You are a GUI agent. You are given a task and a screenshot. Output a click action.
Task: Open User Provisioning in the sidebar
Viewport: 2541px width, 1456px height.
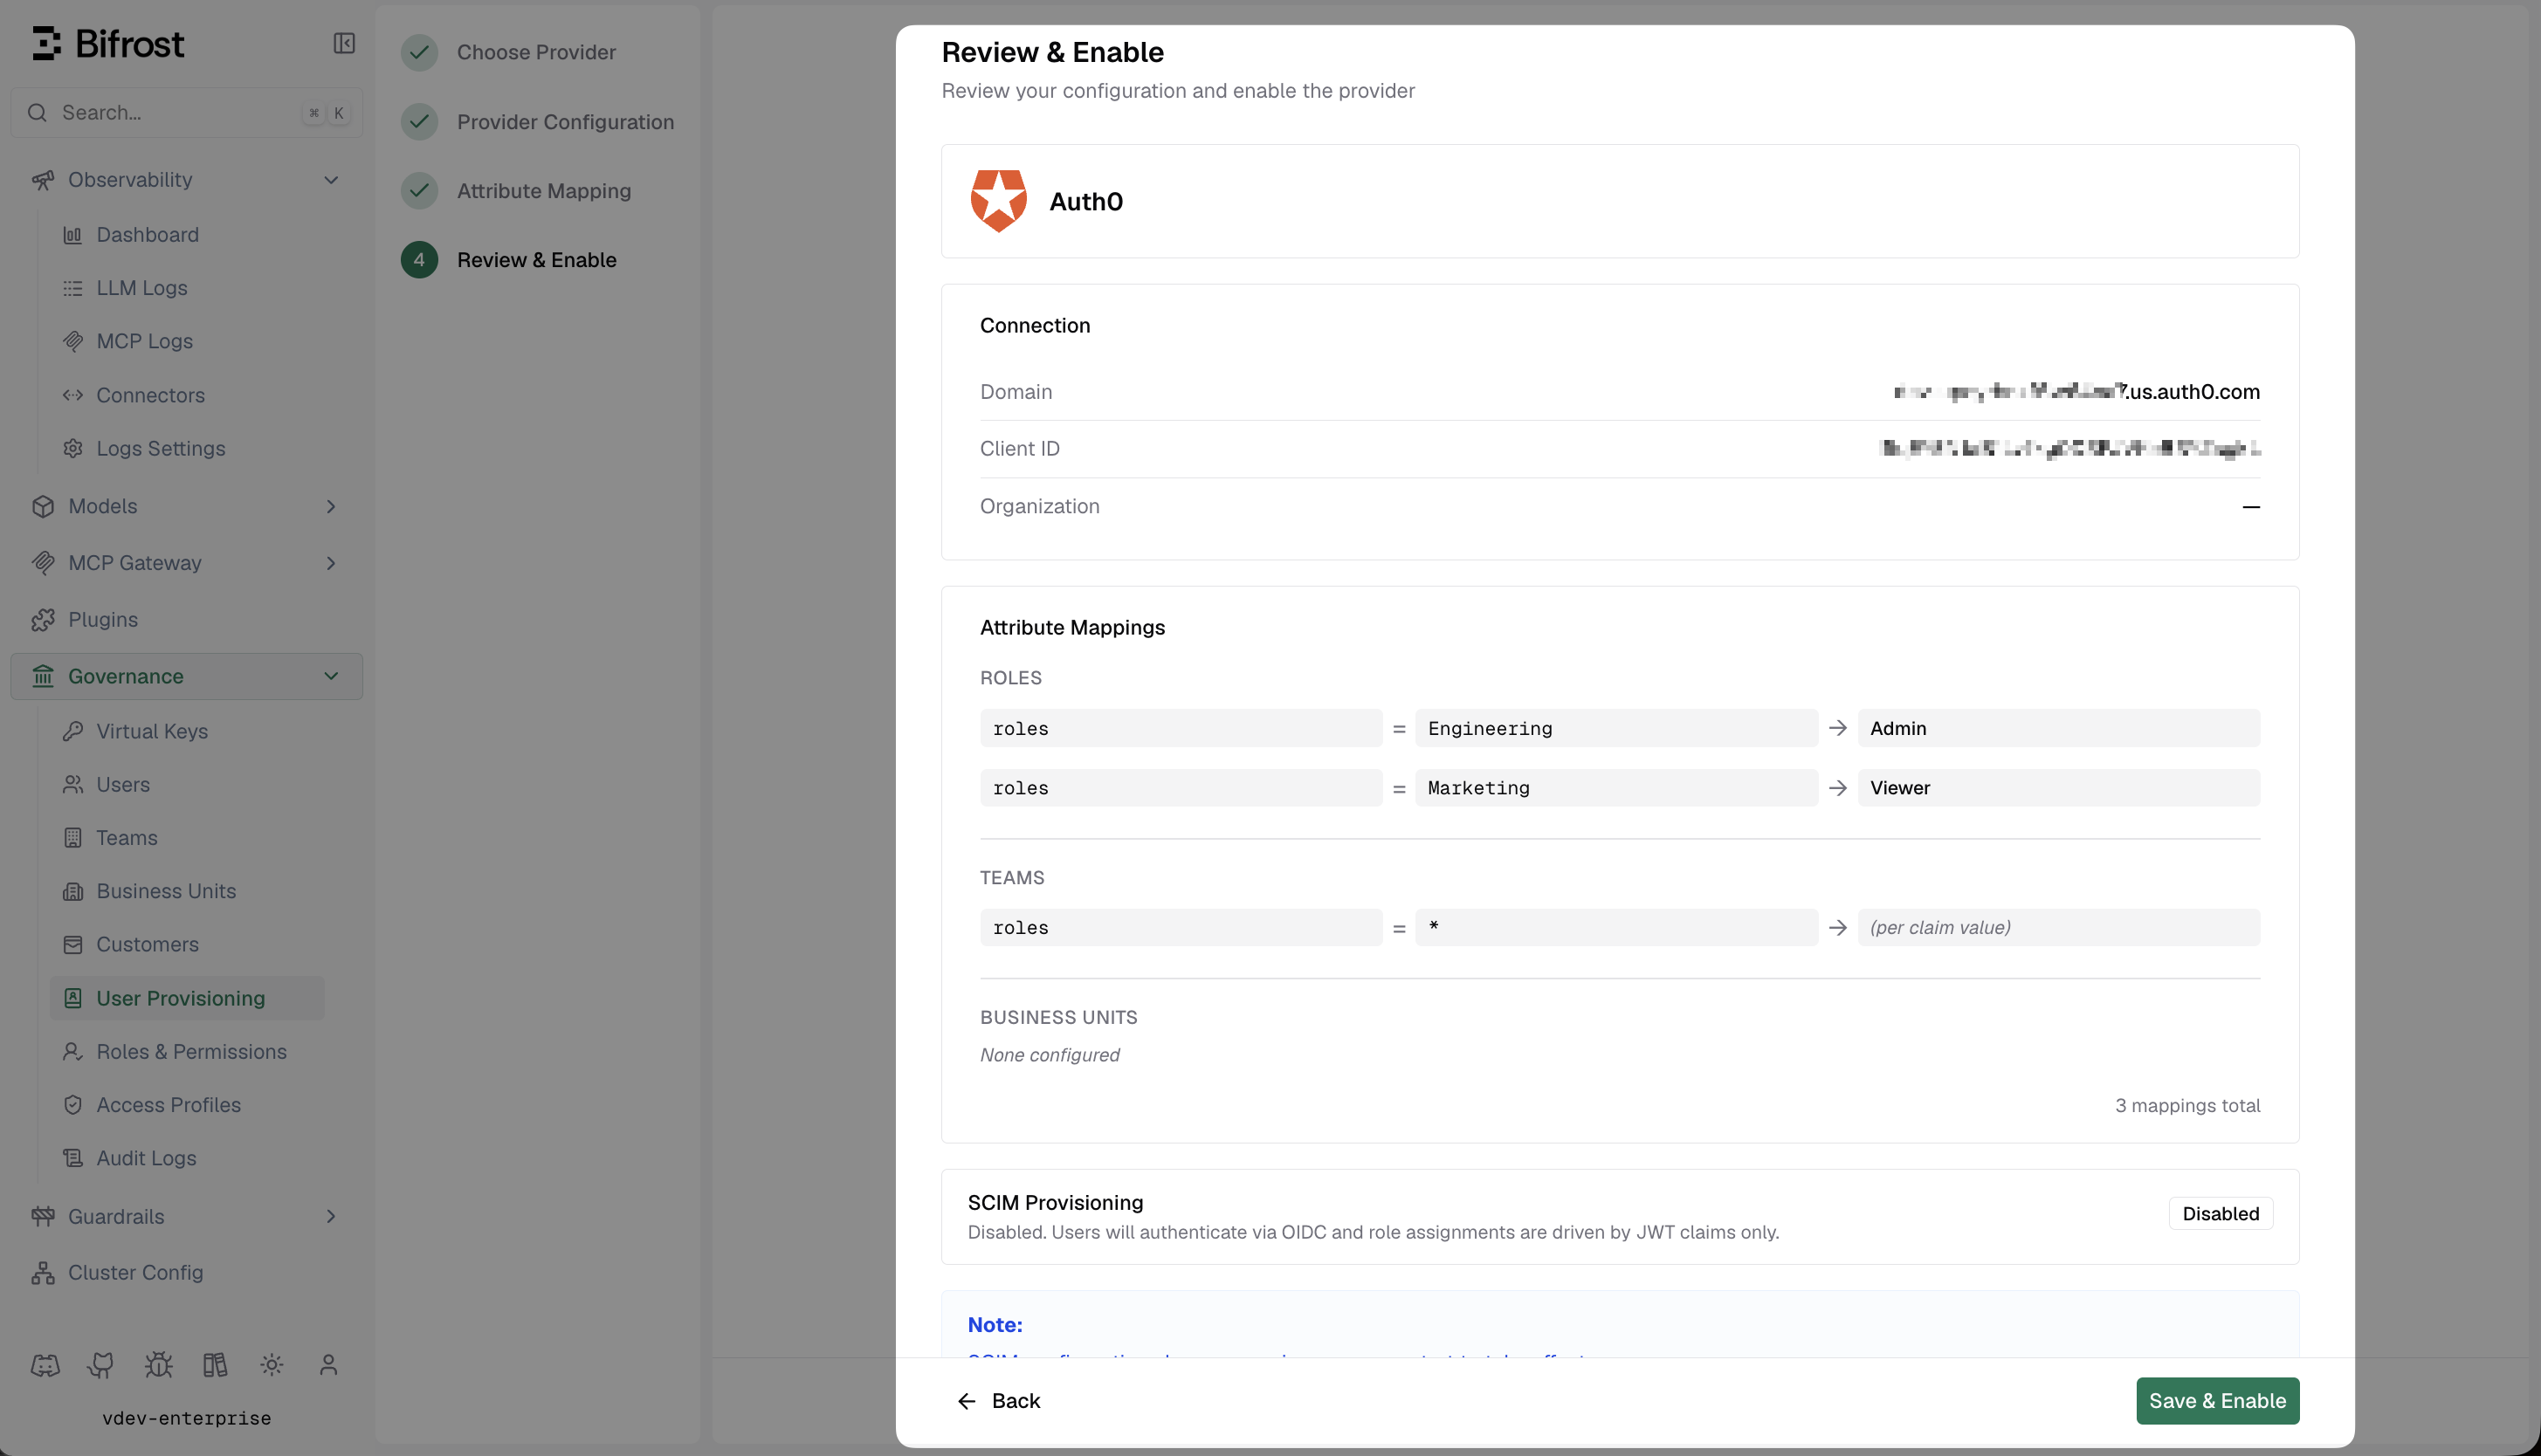(x=187, y=998)
